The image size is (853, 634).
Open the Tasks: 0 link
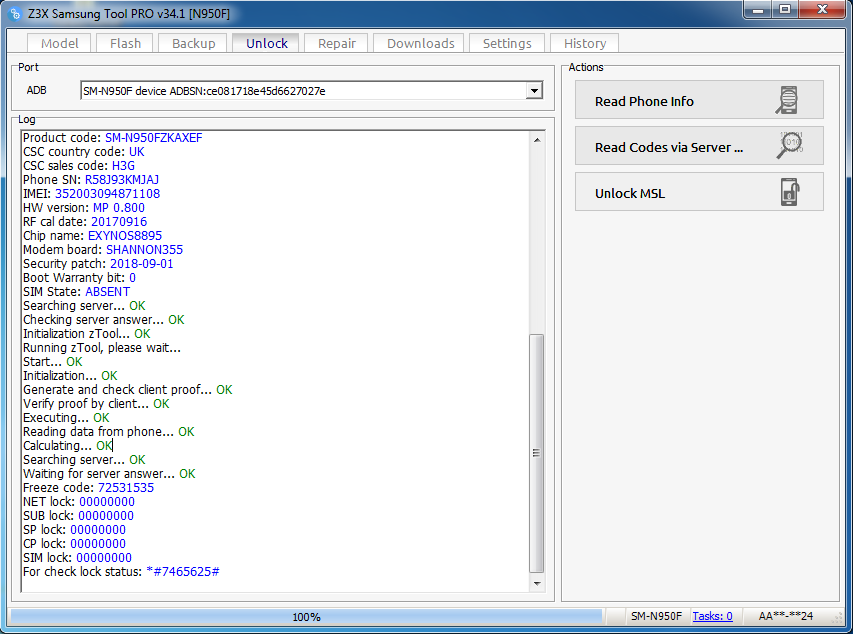712,616
